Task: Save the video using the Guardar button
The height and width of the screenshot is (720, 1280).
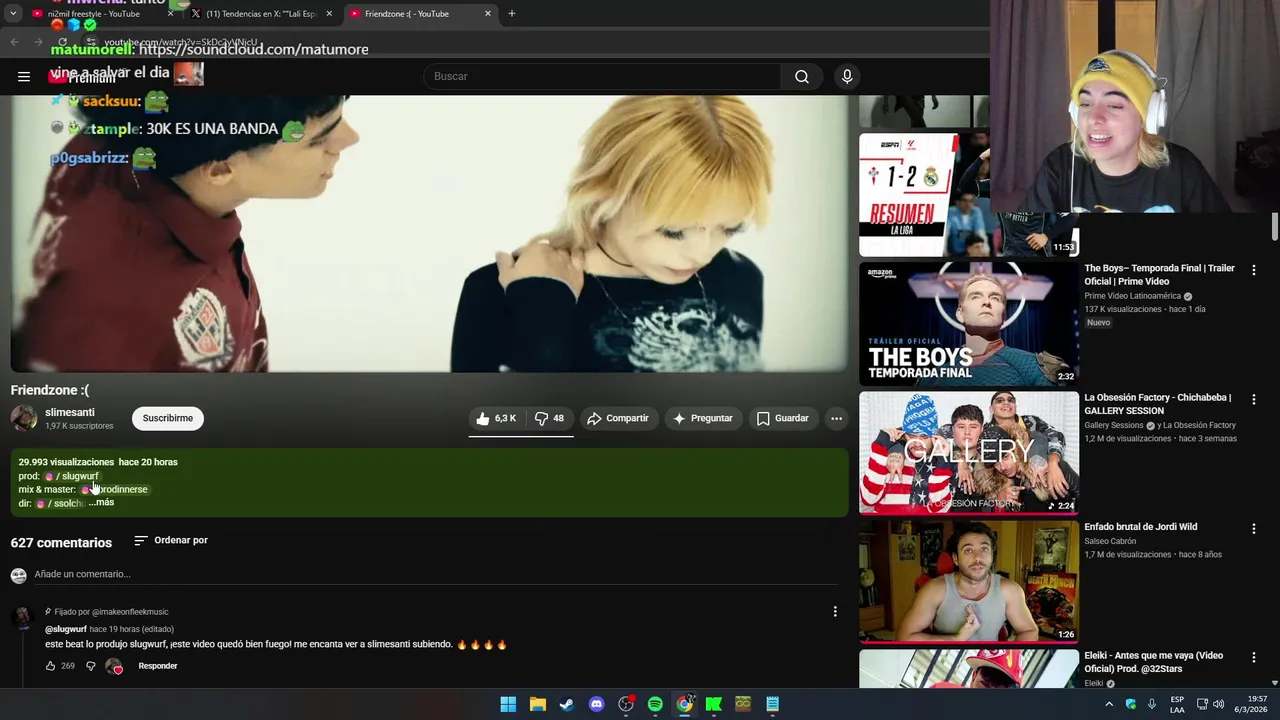Action: [x=783, y=418]
